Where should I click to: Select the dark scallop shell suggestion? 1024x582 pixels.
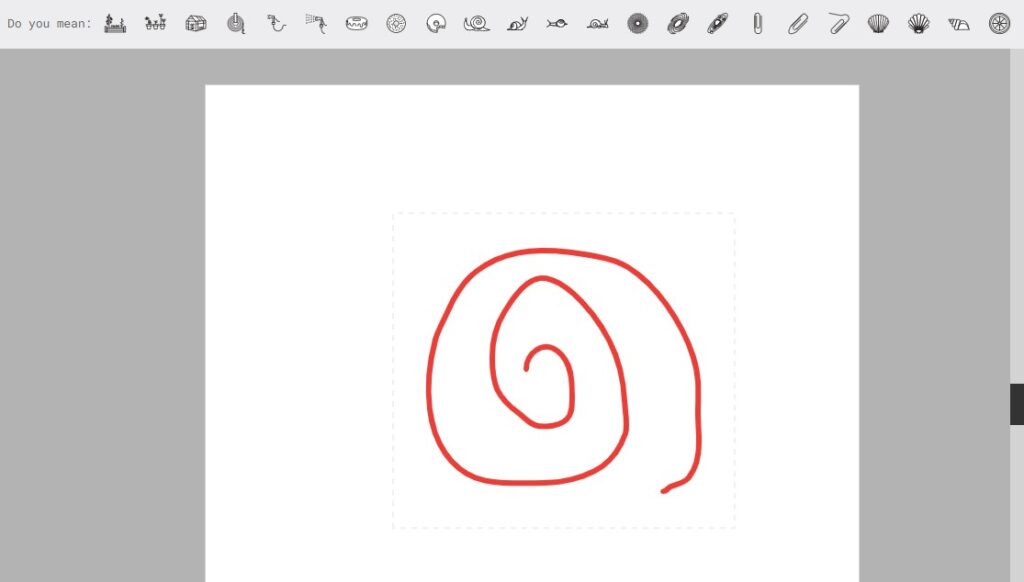point(919,24)
